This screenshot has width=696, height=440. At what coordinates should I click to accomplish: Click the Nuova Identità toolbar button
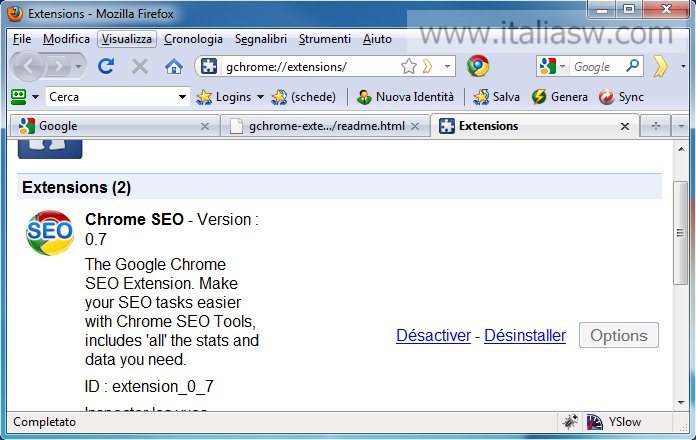pyautogui.click(x=405, y=97)
